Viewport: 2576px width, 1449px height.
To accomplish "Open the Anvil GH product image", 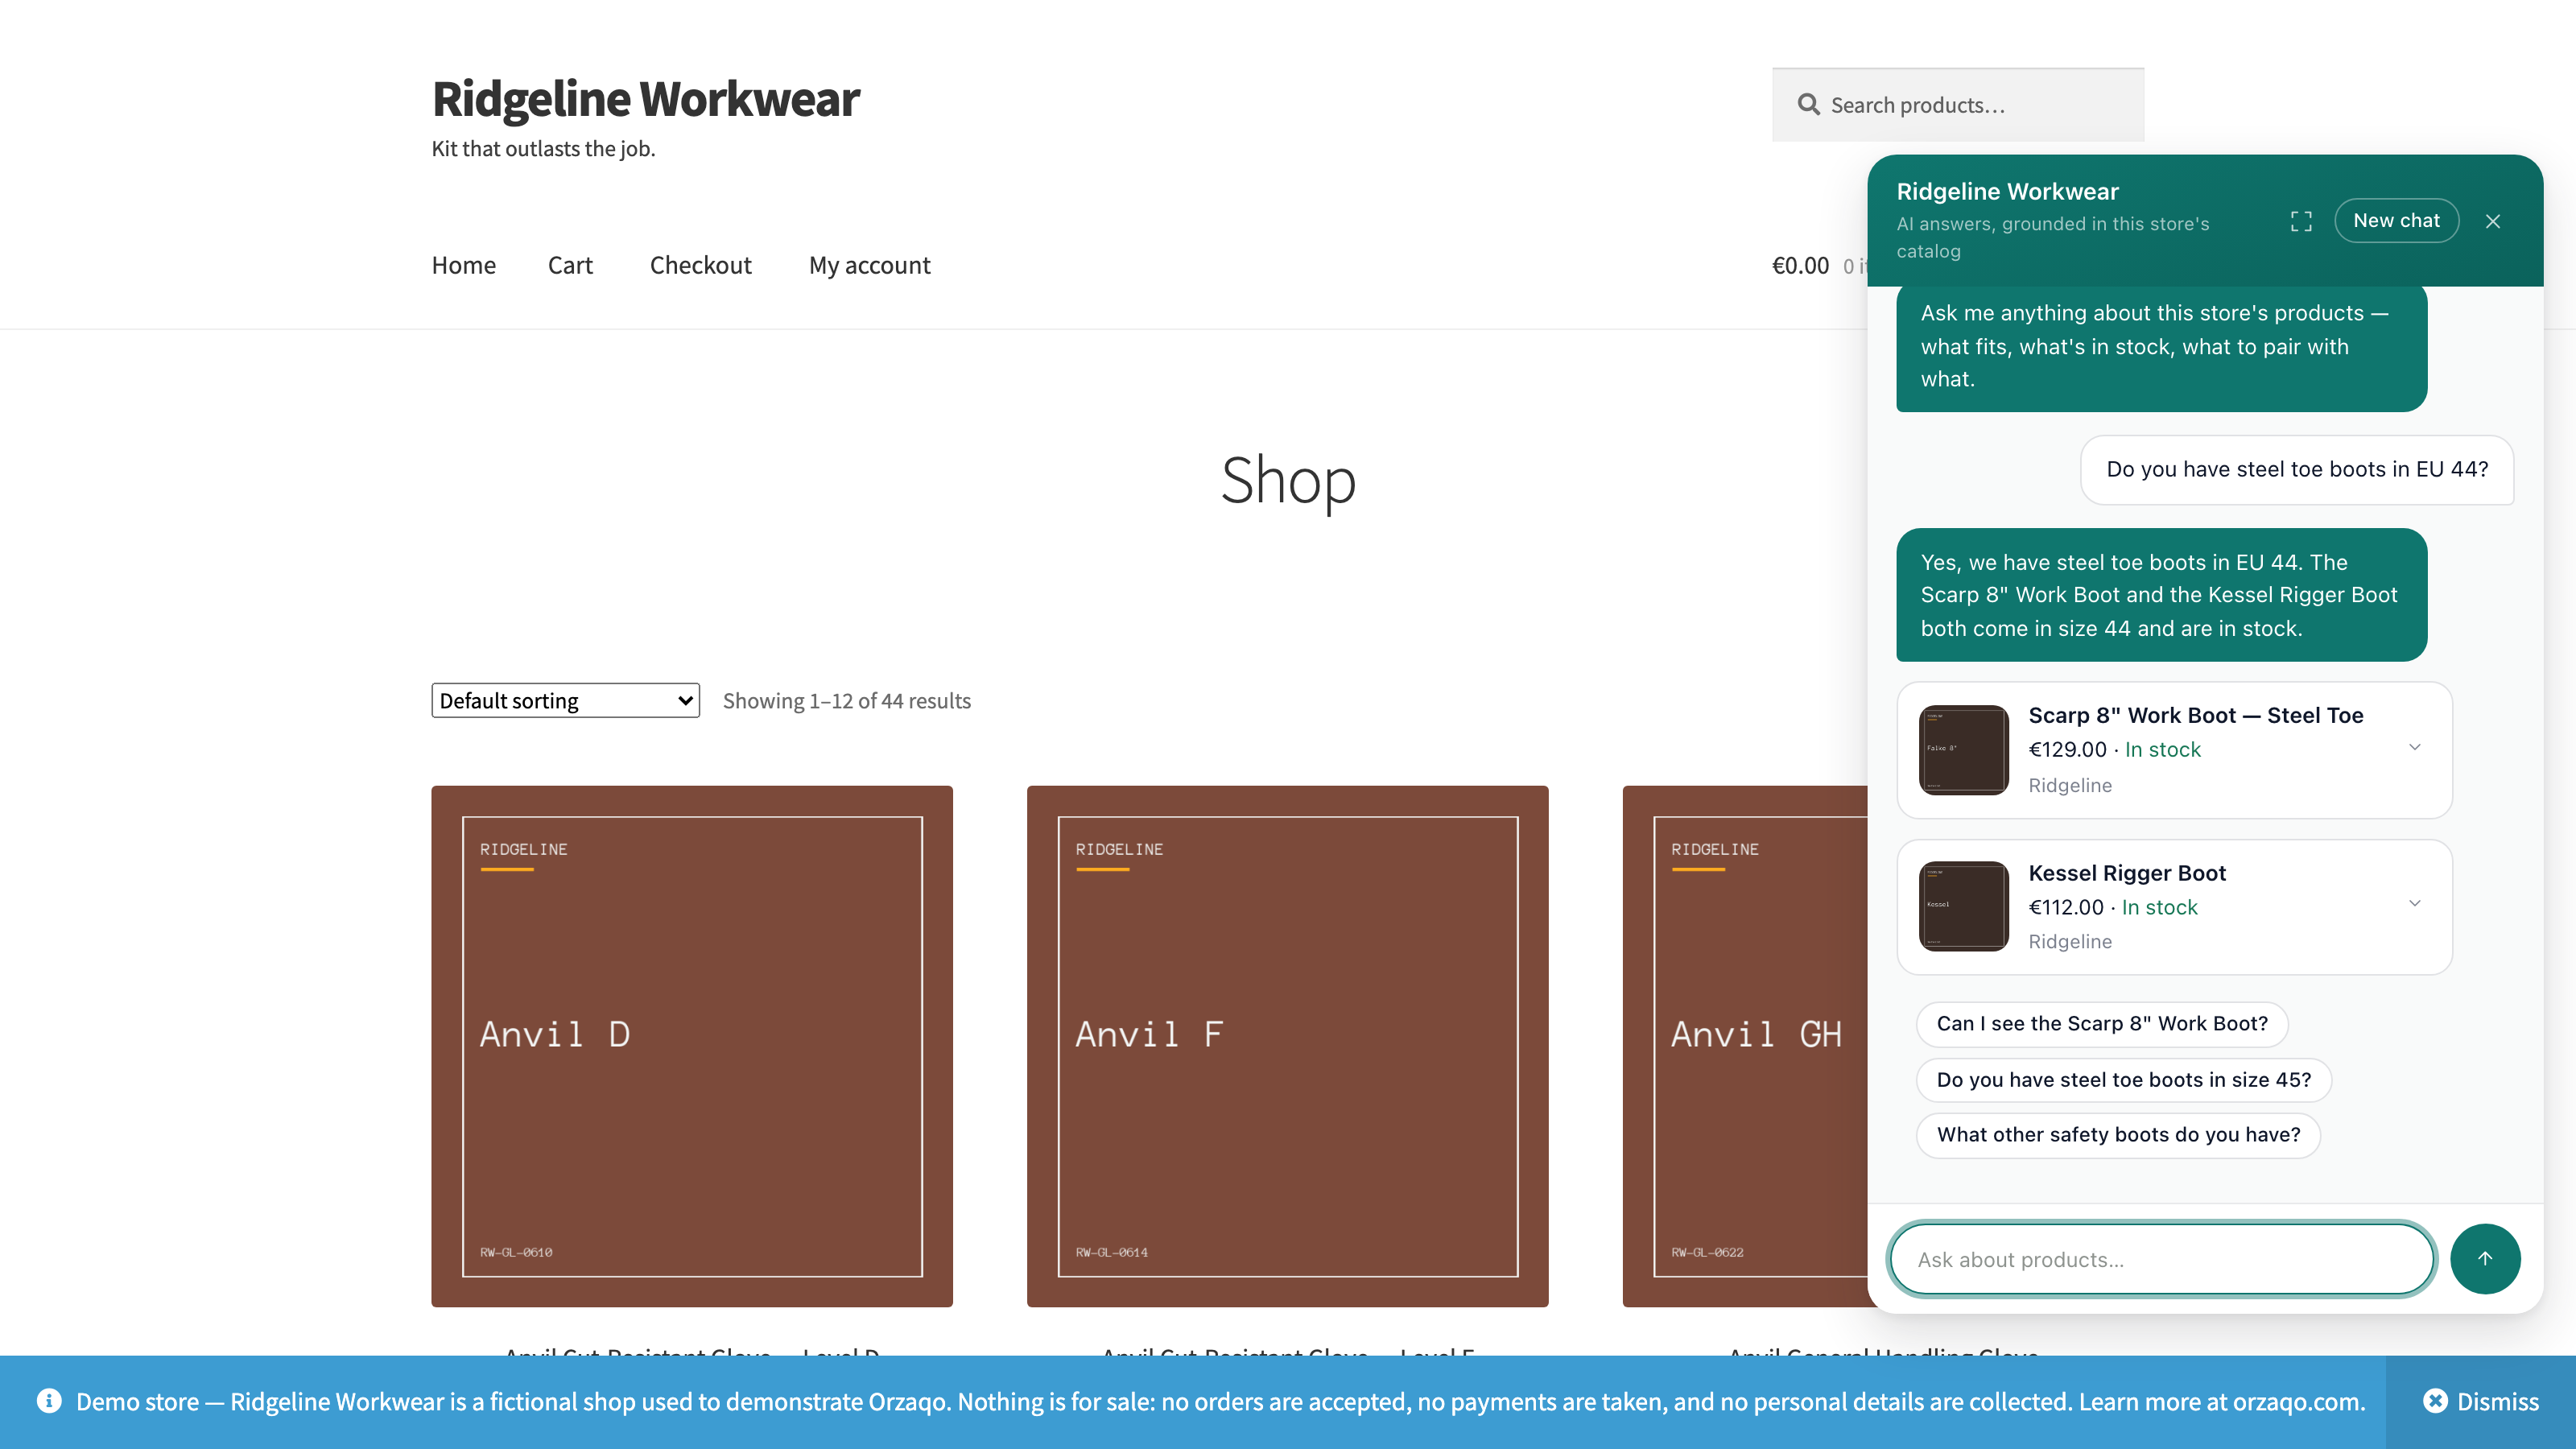I will point(1745,1046).
